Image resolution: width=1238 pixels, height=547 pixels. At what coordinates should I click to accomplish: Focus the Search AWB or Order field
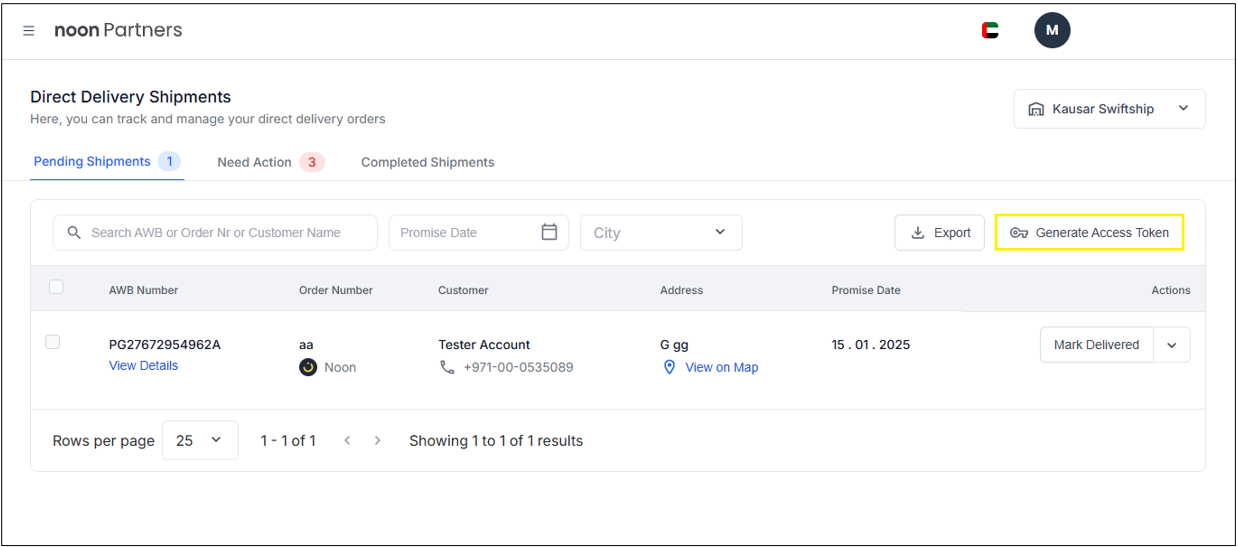pos(225,232)
